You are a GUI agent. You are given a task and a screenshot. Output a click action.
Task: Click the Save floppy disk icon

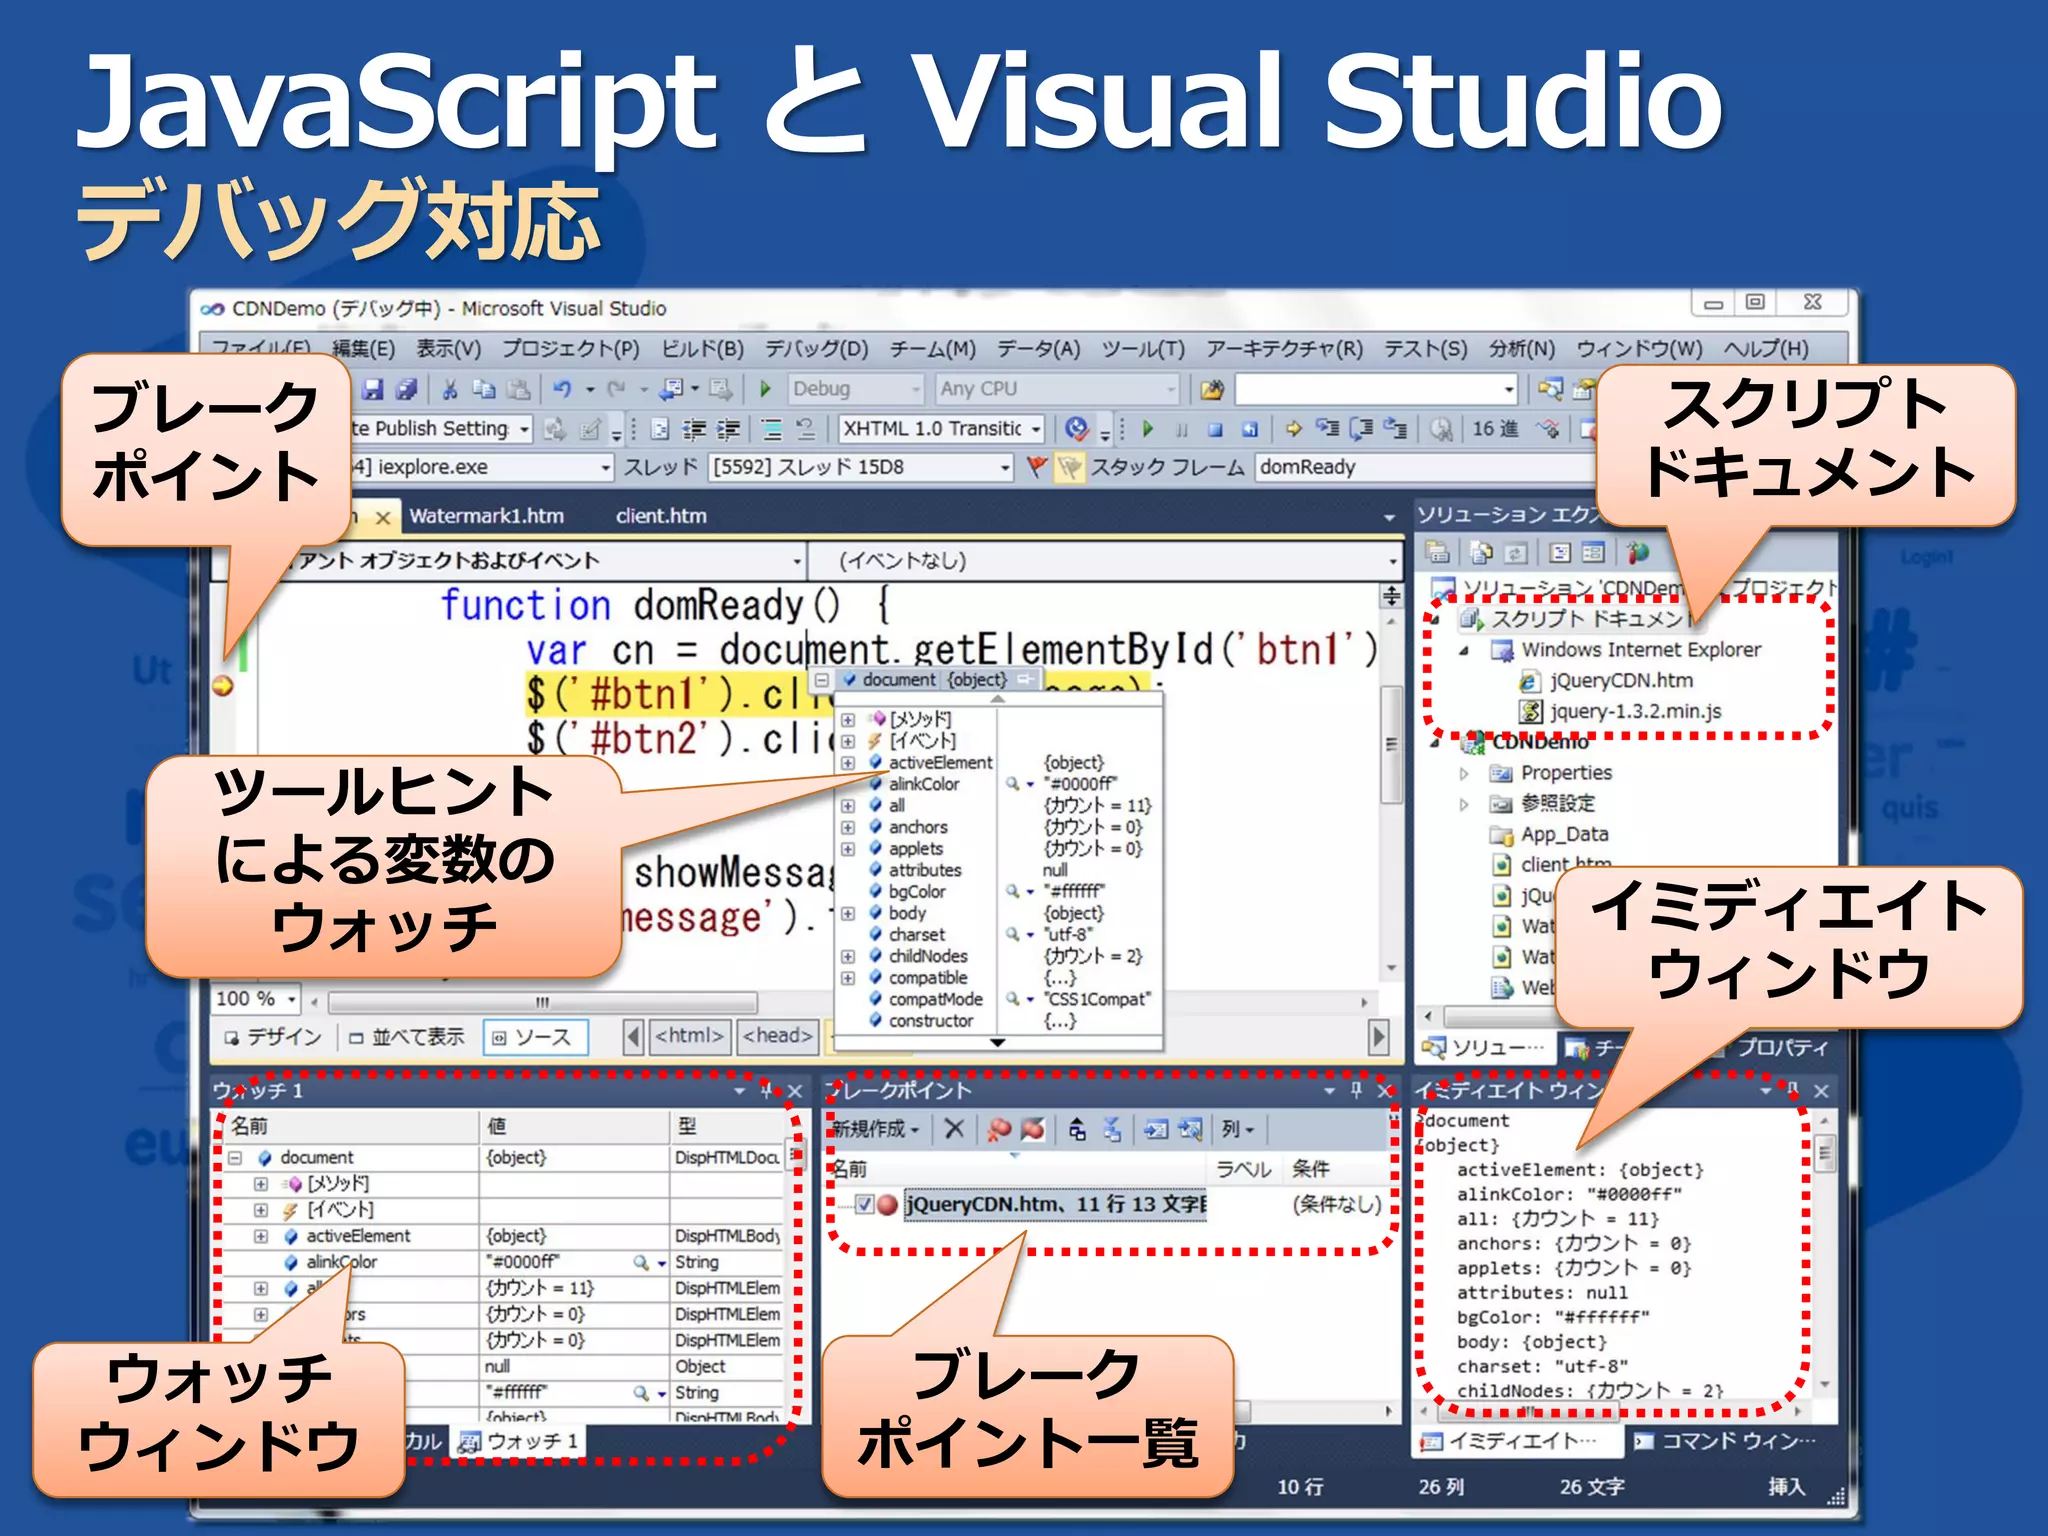373,389
